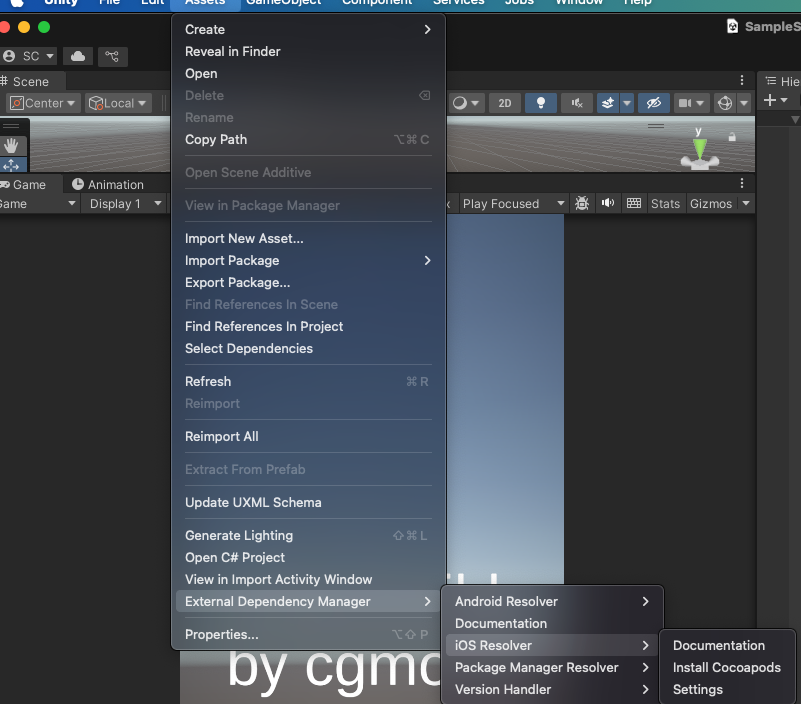This screenshot has height=704, width=801.
Task: Open the GameObject menu
Action: click(x=284, y=2)
